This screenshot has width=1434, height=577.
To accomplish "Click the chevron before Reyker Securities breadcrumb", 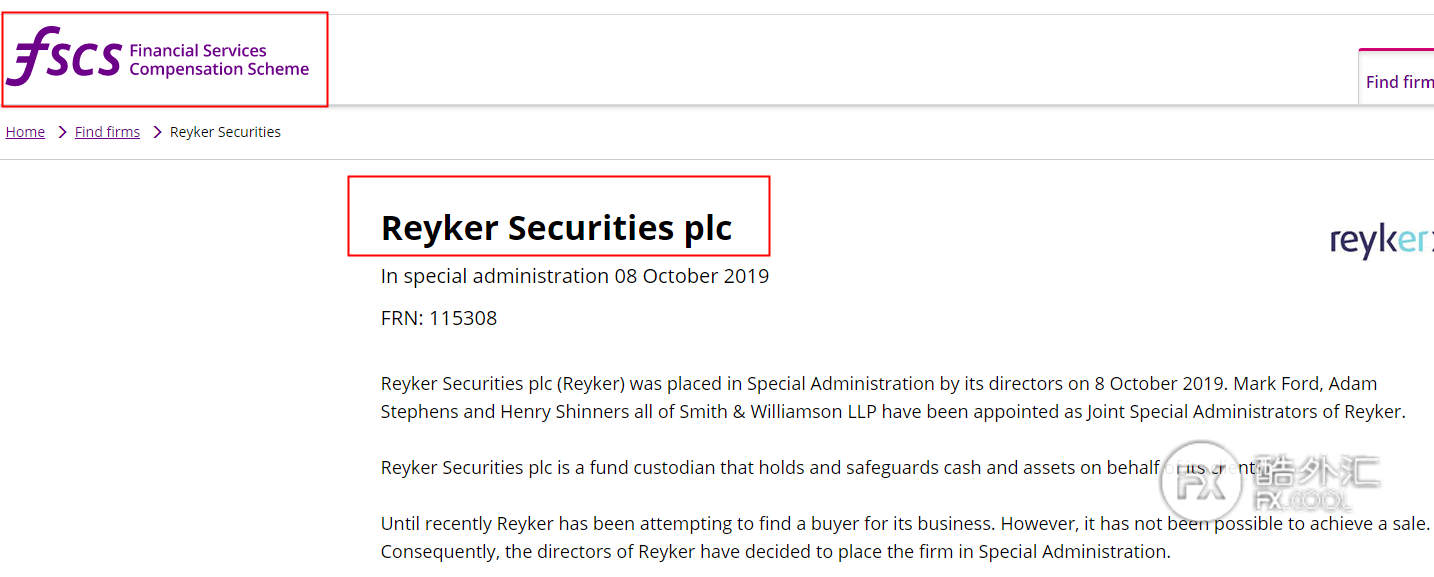I will coord(157,132).
